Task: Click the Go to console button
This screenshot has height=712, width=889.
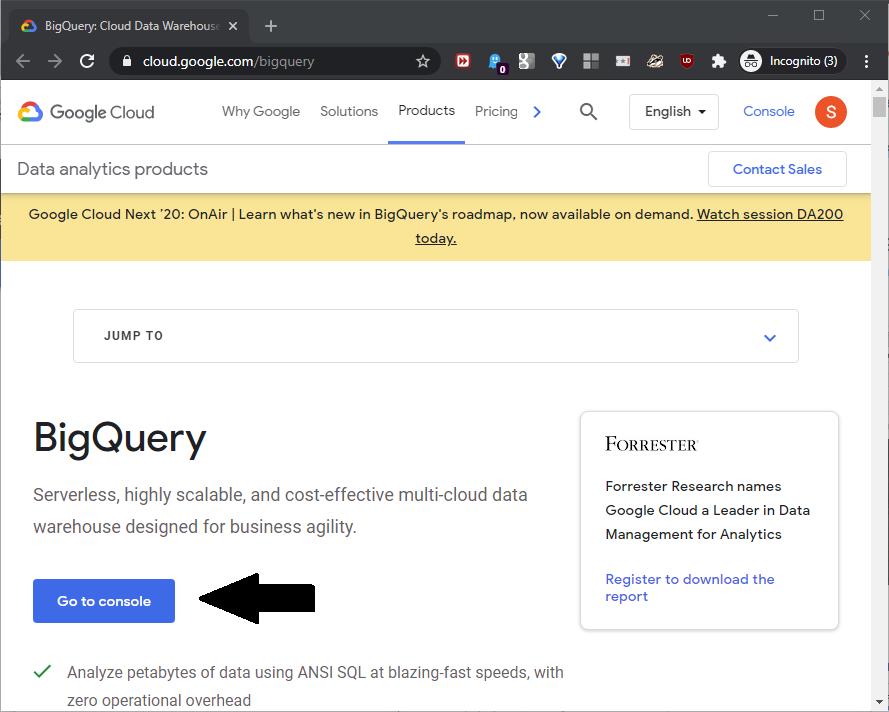Action: coord(104,601)
